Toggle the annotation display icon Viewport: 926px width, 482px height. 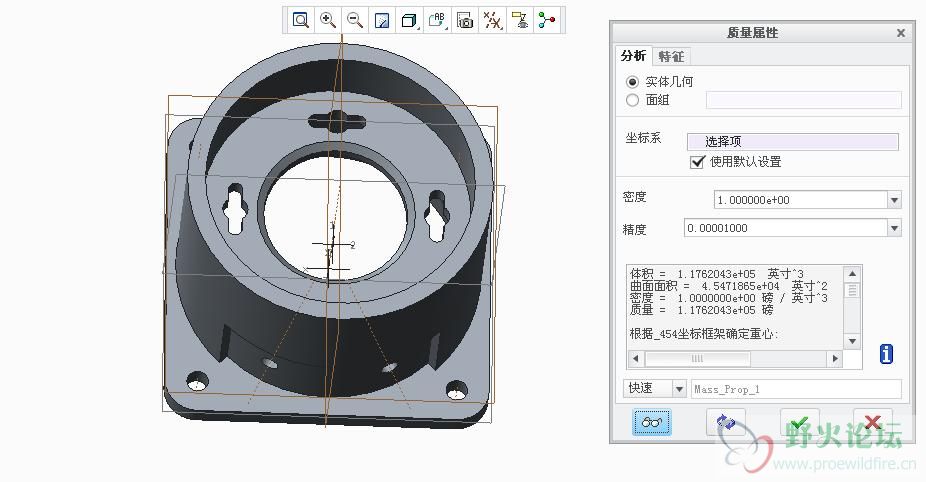520,21
